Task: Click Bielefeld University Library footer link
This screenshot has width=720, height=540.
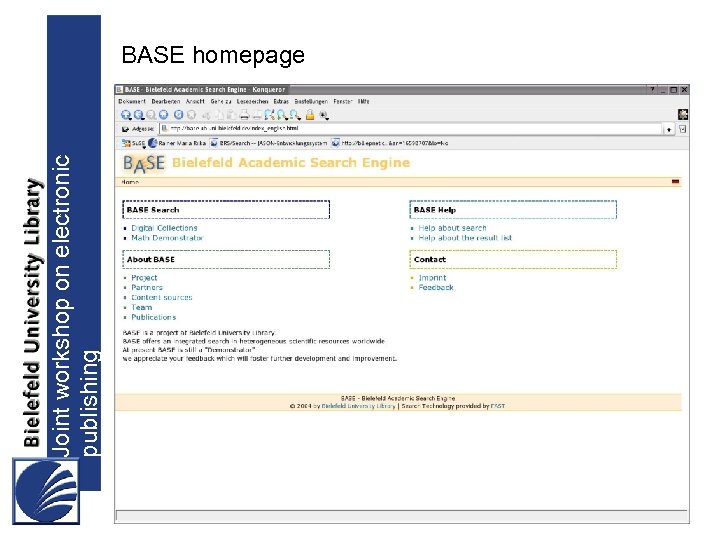Action: 358,406
